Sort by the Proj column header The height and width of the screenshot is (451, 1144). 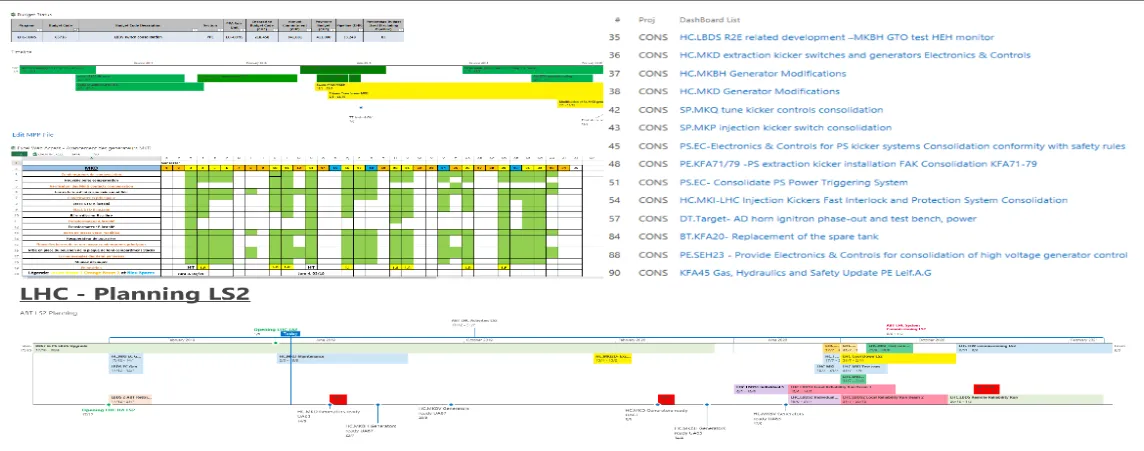[x=646, y=20]
